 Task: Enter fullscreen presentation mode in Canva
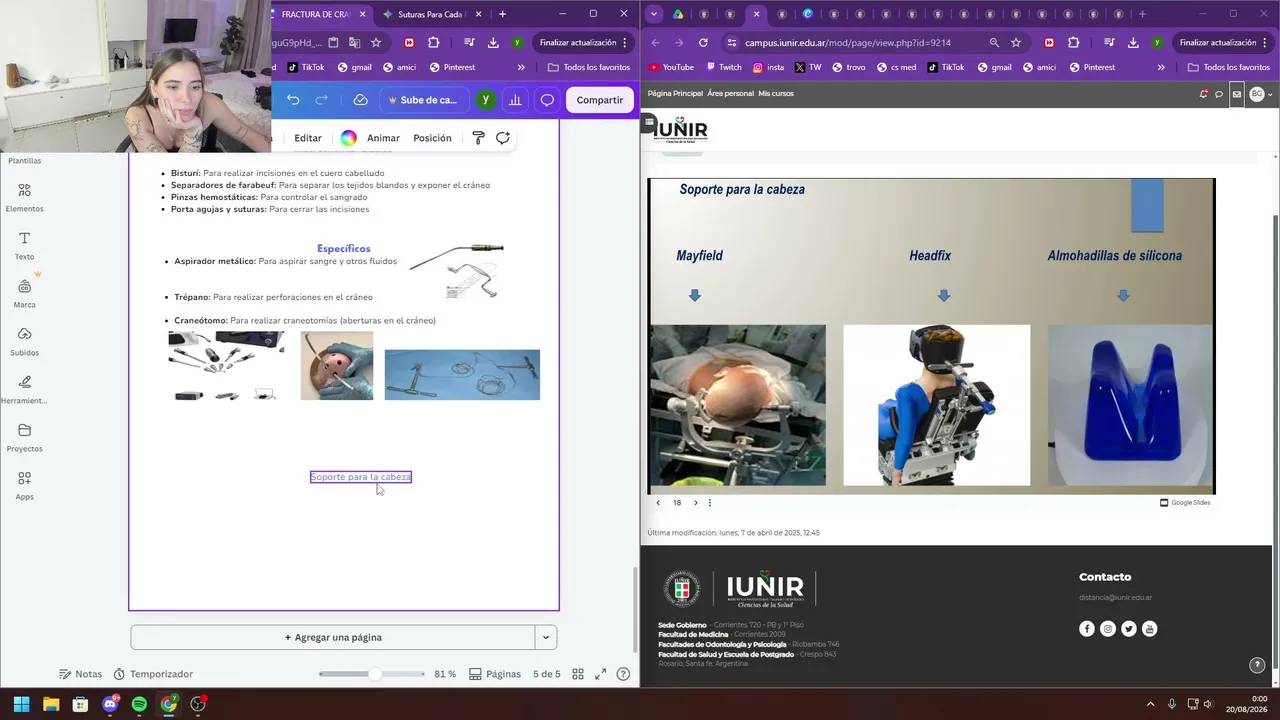(x=600, y=674)
